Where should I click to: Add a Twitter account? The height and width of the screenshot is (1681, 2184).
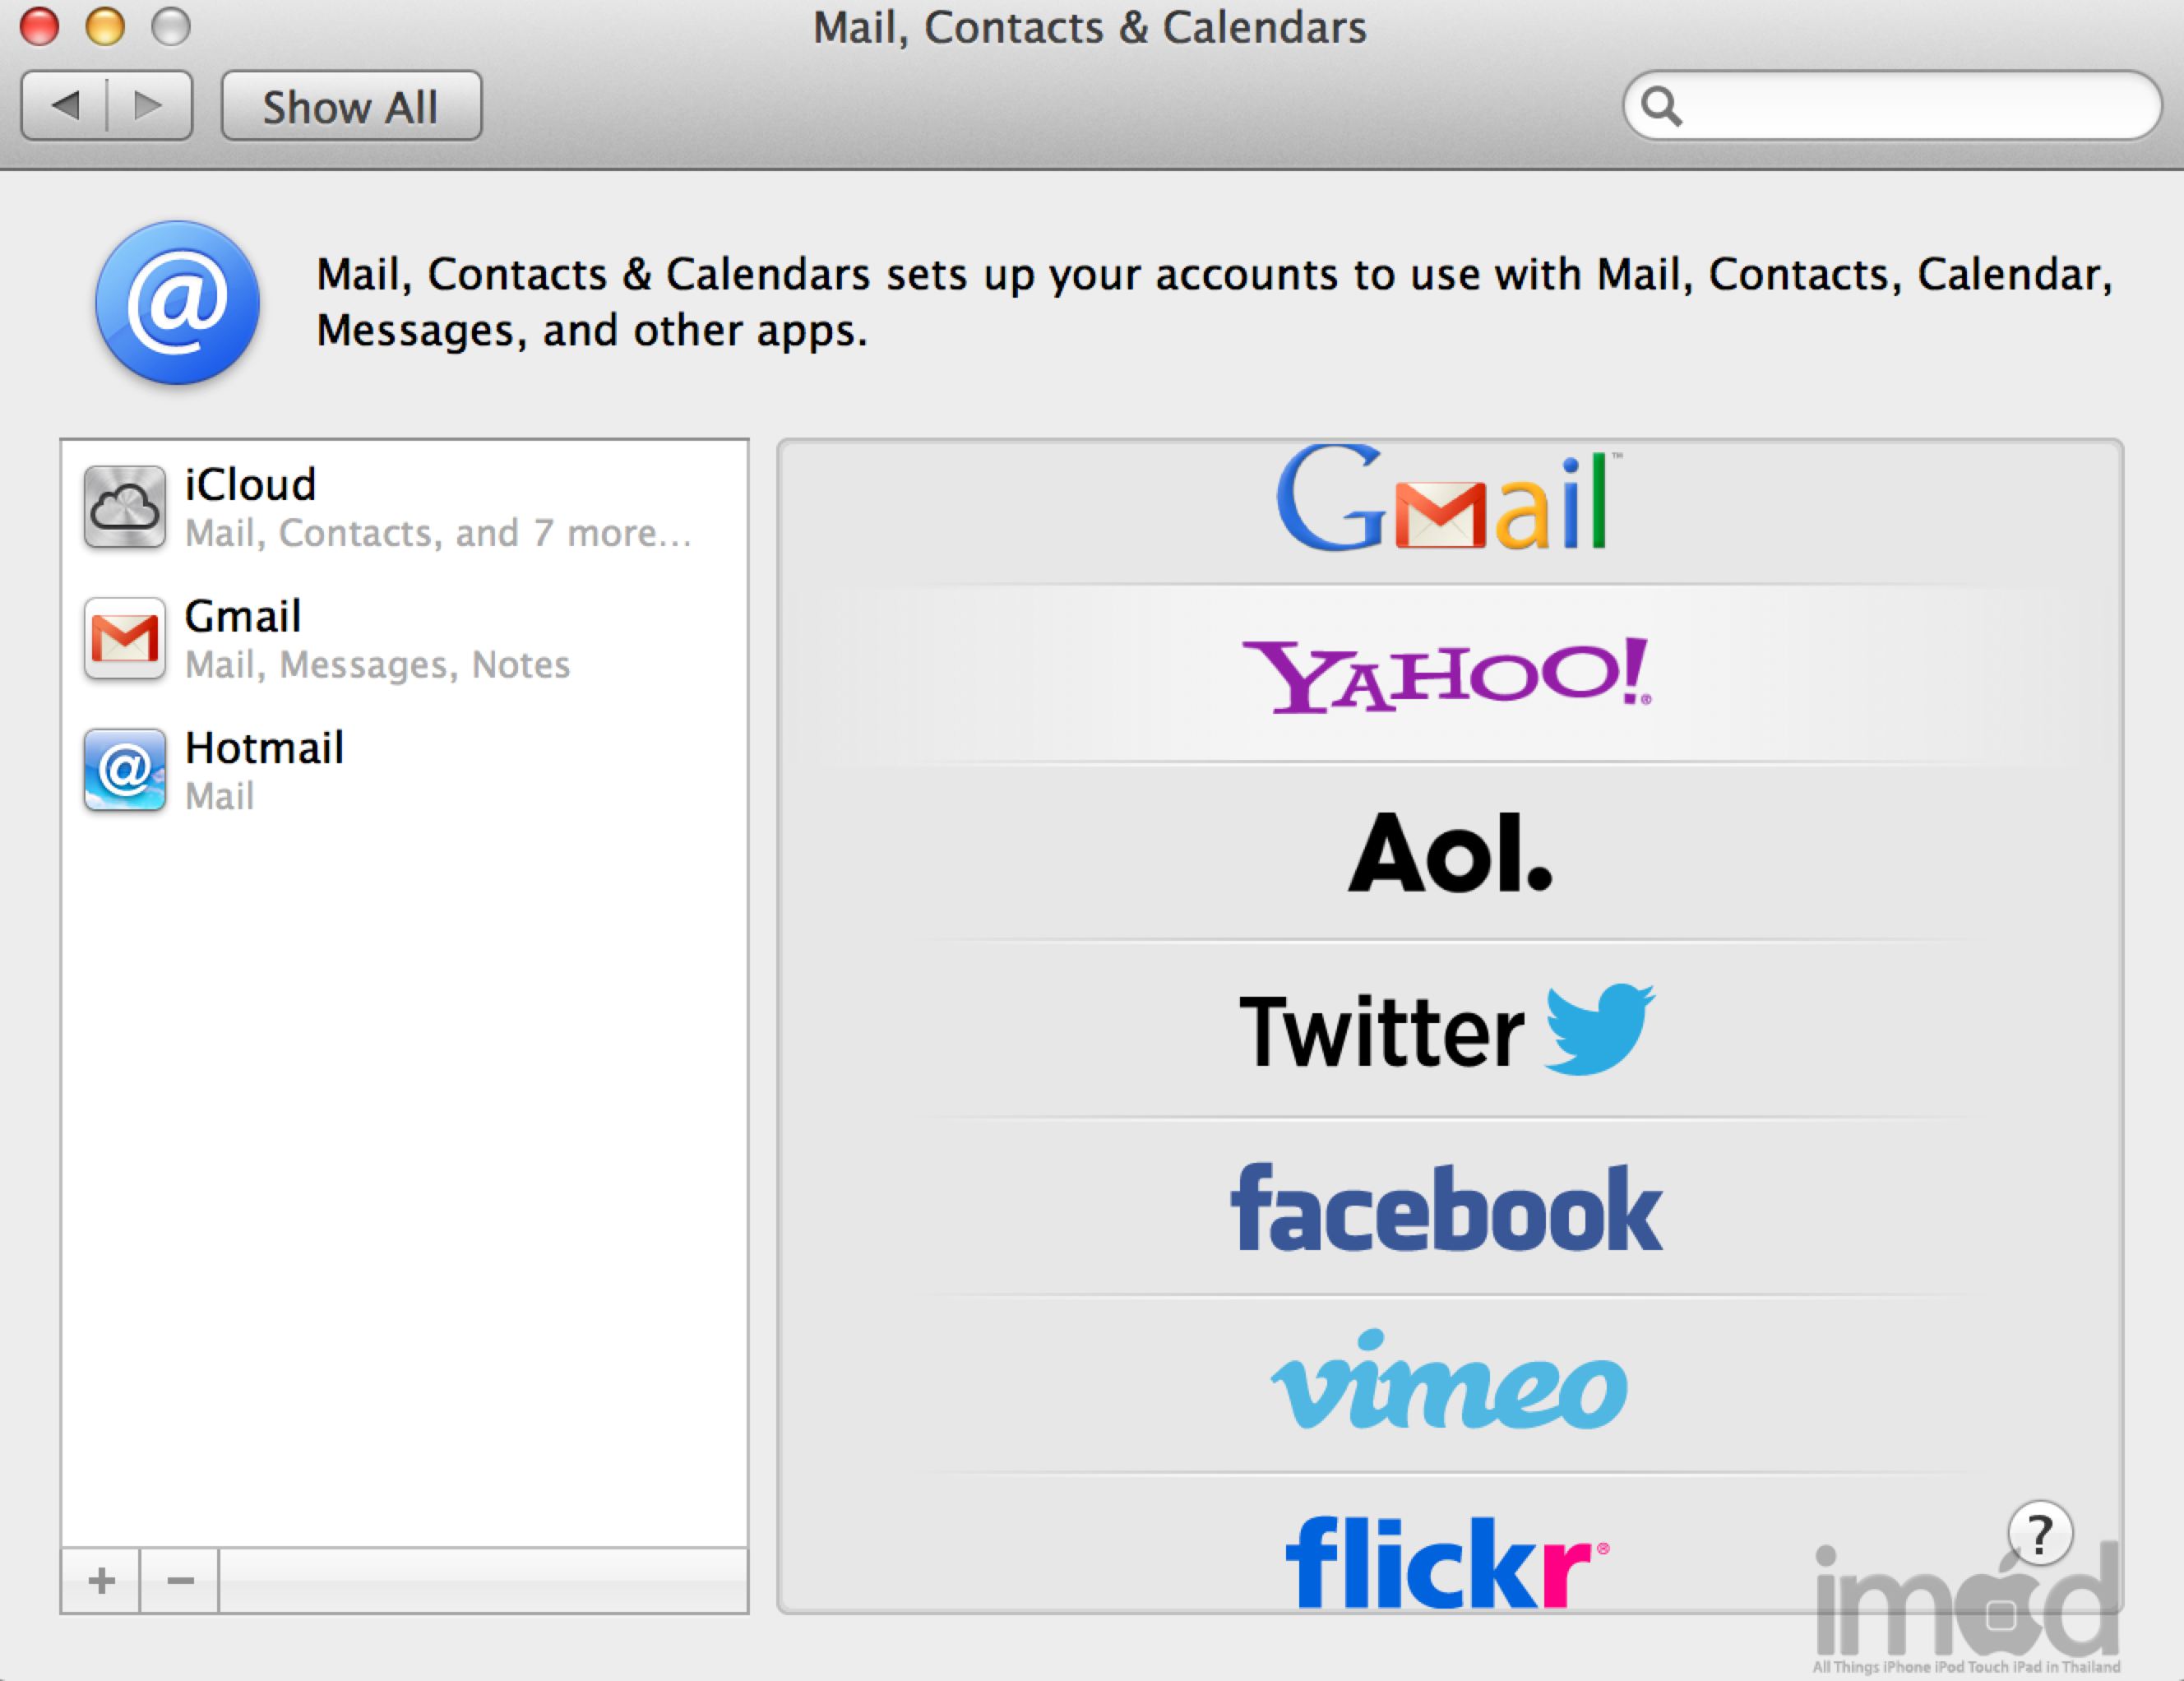point(1446,1030)
